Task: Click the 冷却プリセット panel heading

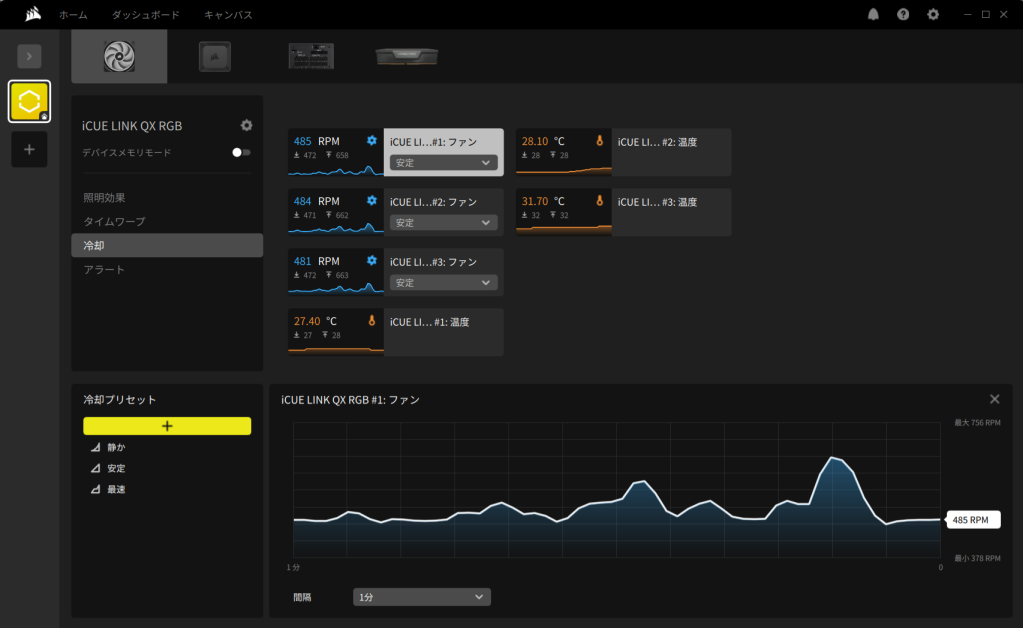Action: pyautogui.click(x=120, y=399)
